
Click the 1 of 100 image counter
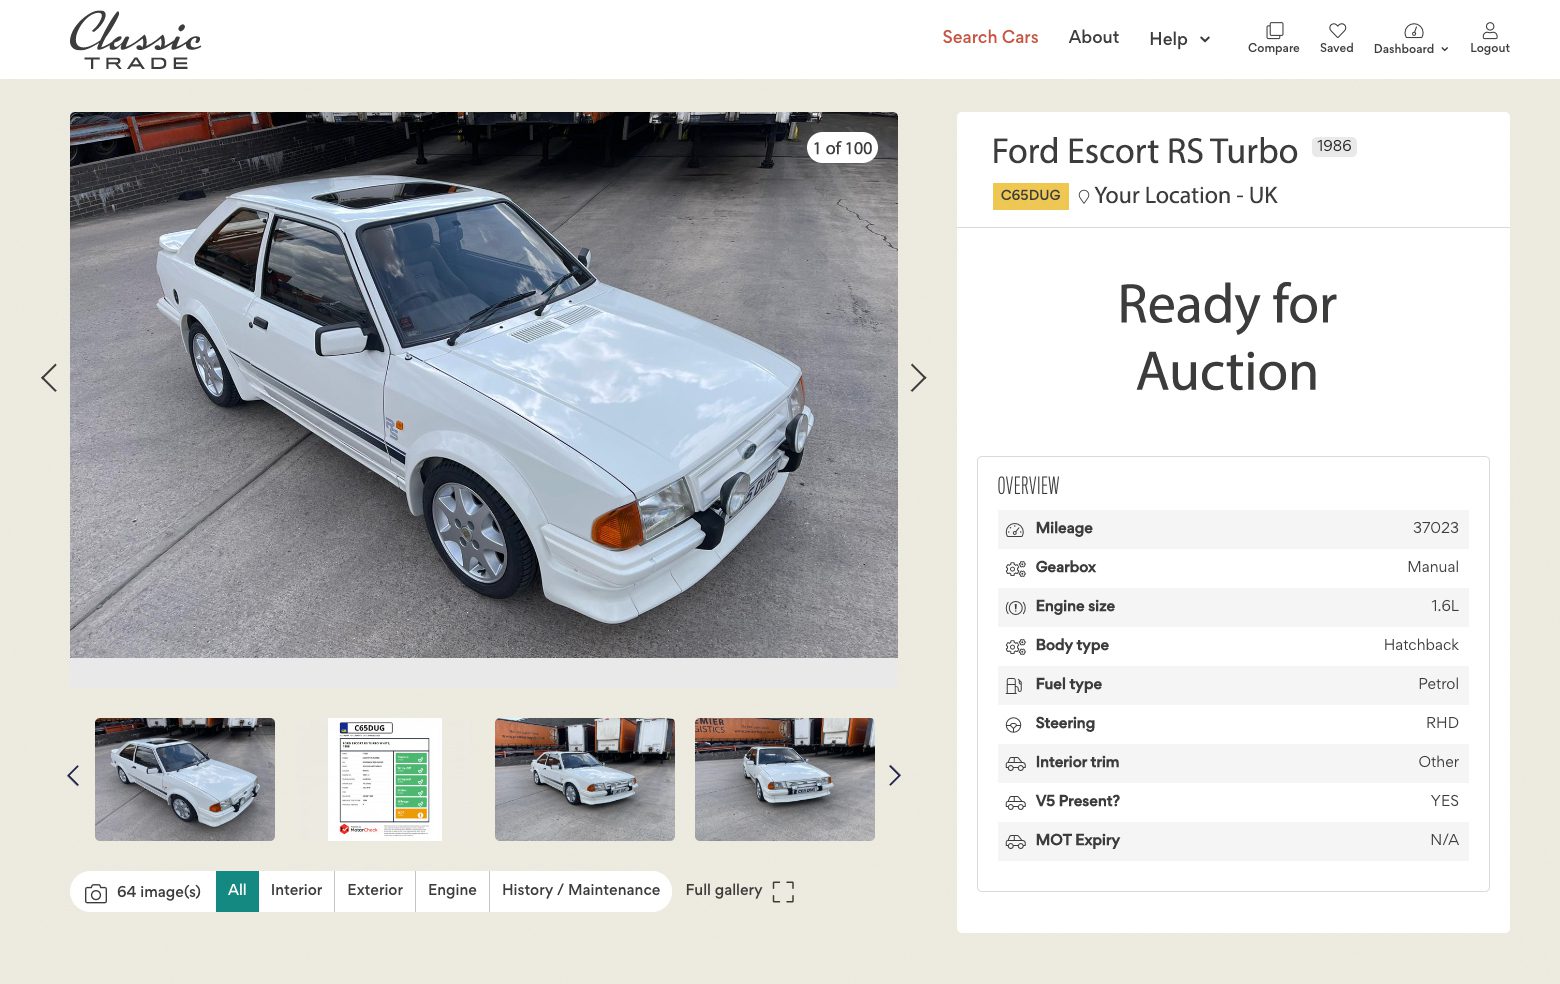843,148
